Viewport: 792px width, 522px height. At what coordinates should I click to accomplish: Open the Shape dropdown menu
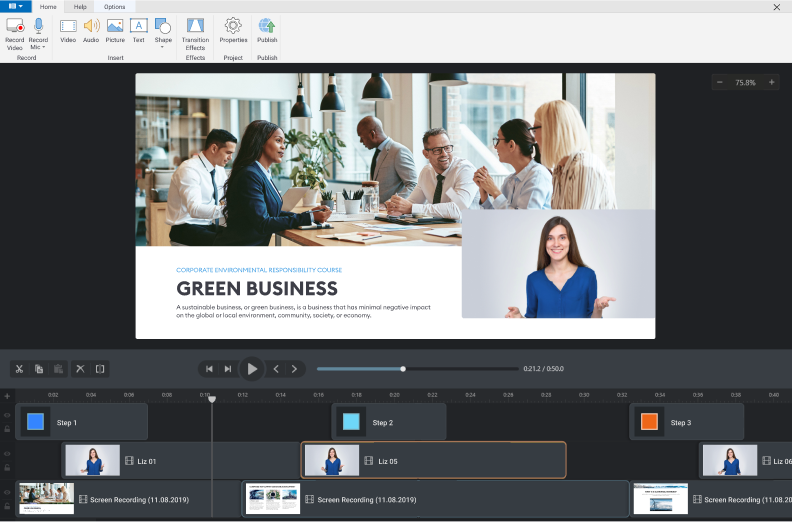pyautogui.click(x=163, y=47)
